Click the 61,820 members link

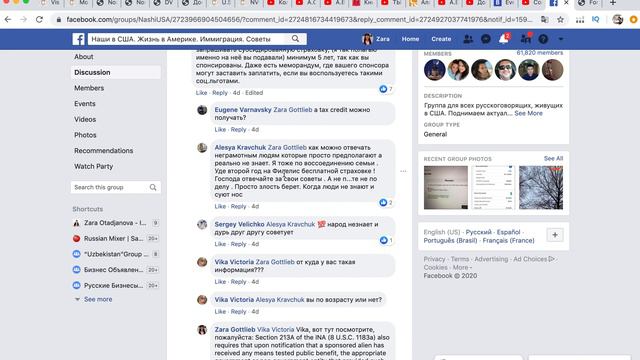pyautogui.click(x=540, y=53)
